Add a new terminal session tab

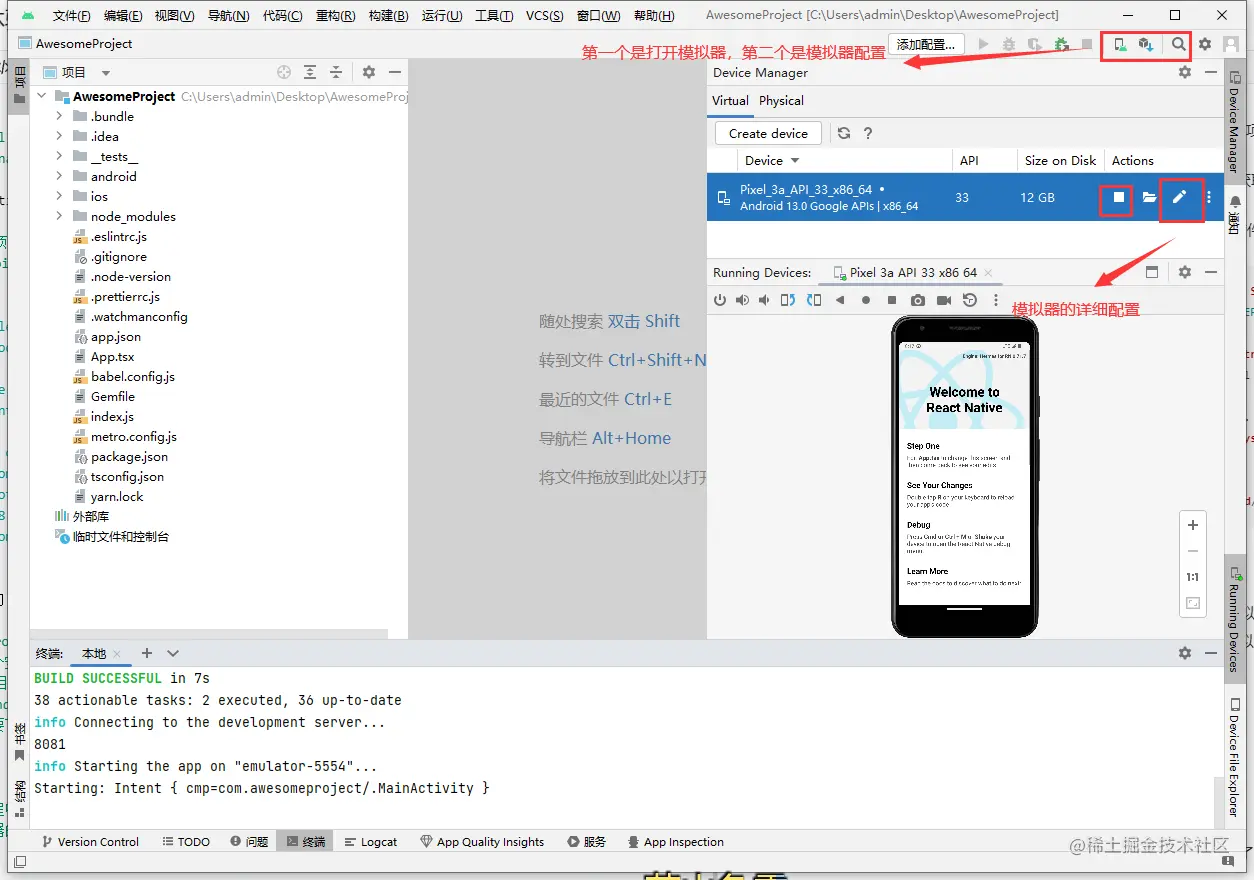(147, 653)
